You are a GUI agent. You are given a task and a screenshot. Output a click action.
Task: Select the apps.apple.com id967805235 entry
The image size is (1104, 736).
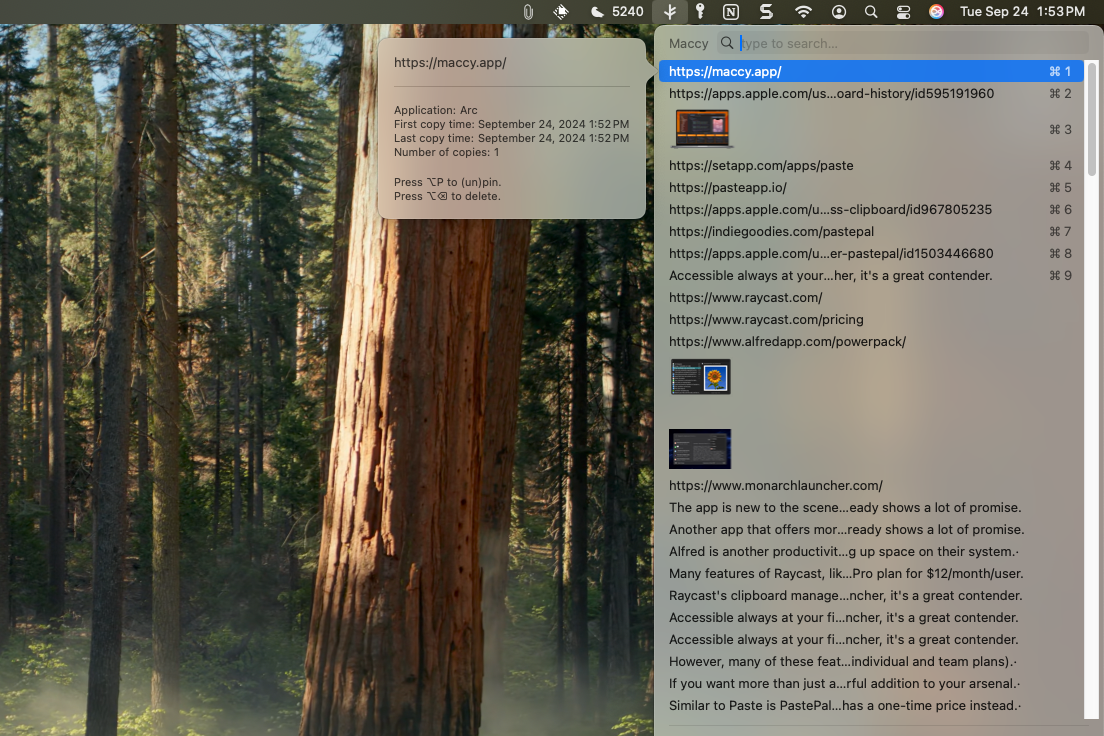[871, 209]
